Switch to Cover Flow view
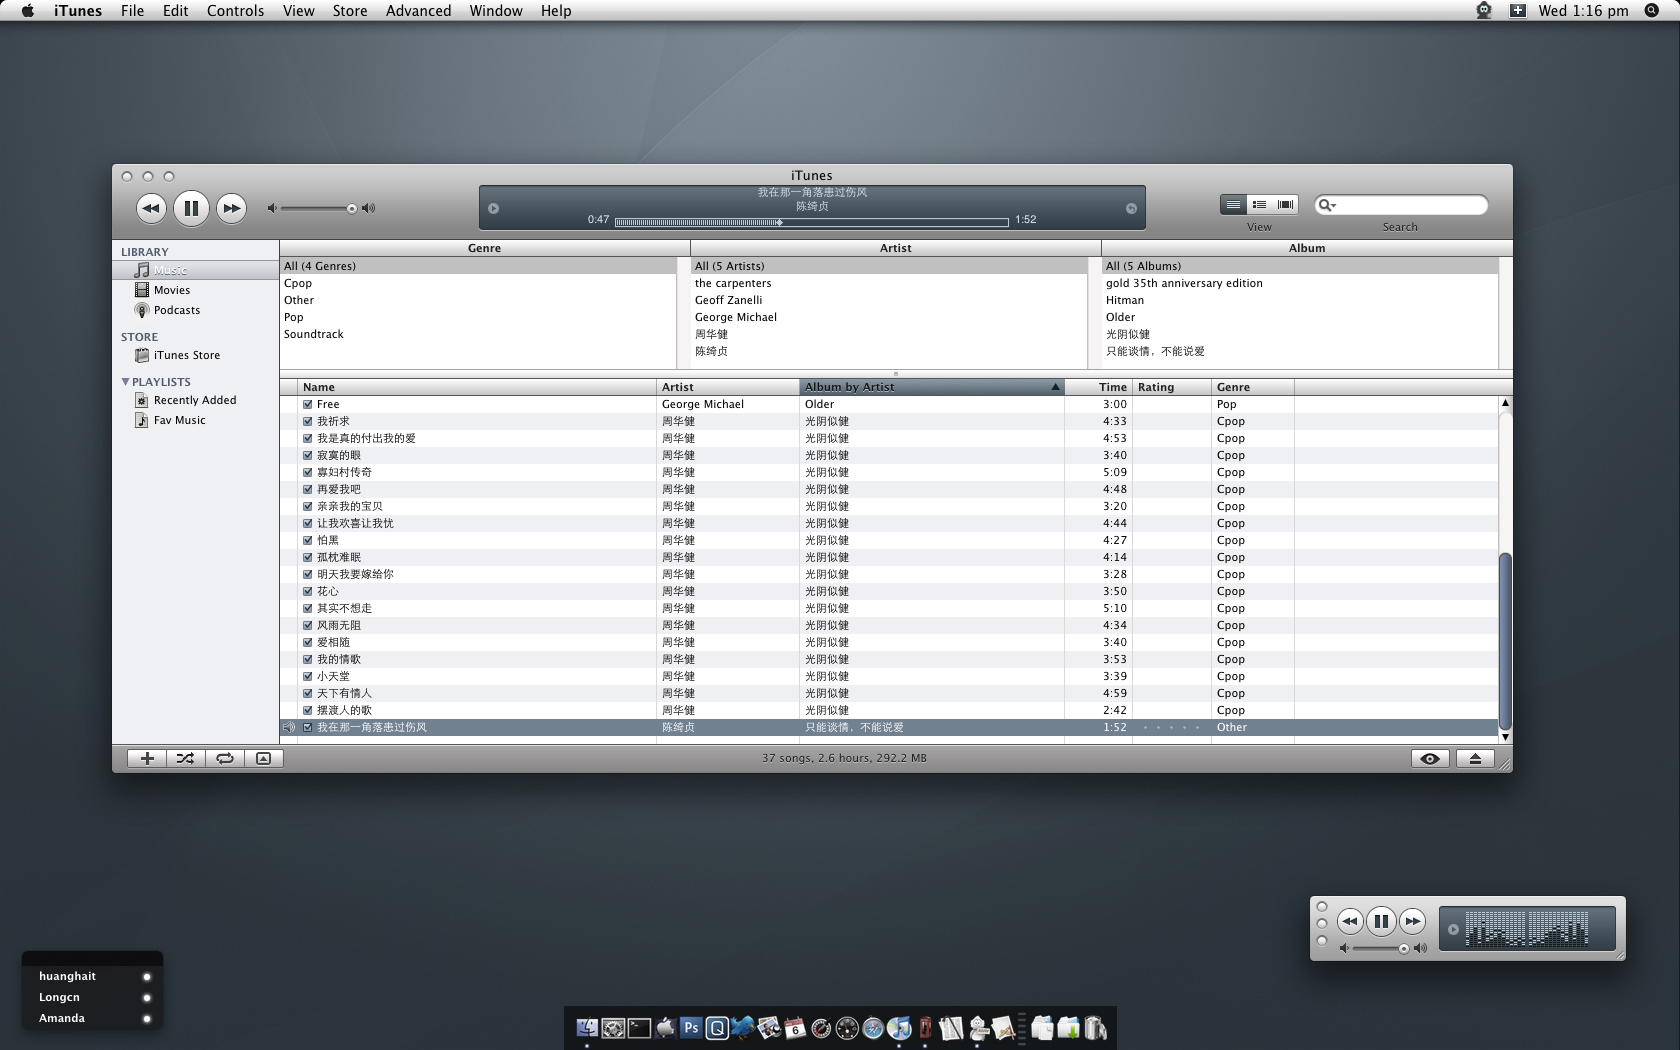 coord(1285,205)
